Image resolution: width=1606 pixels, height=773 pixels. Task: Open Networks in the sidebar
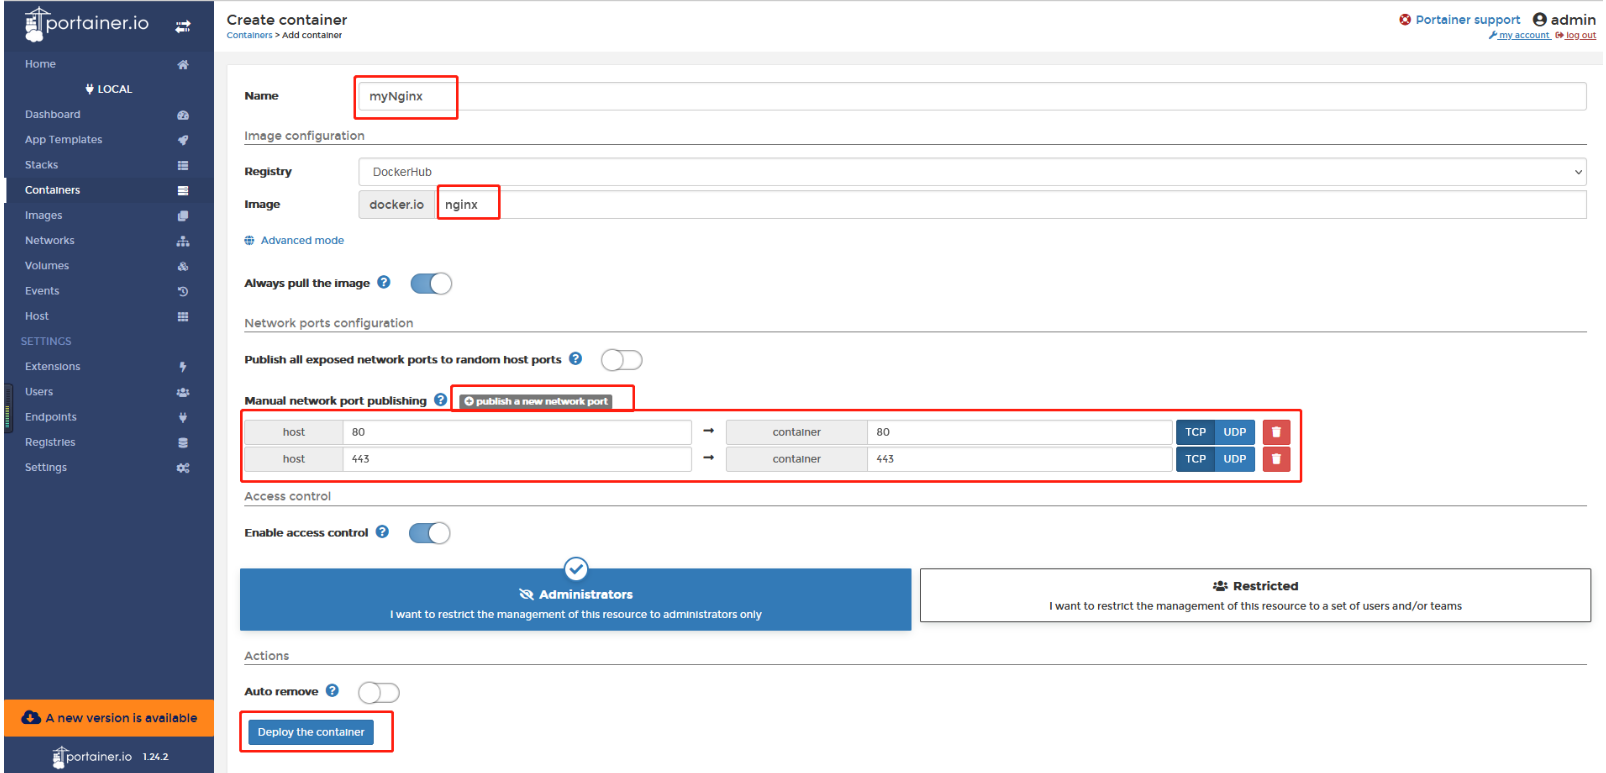(x=50, y=241)
